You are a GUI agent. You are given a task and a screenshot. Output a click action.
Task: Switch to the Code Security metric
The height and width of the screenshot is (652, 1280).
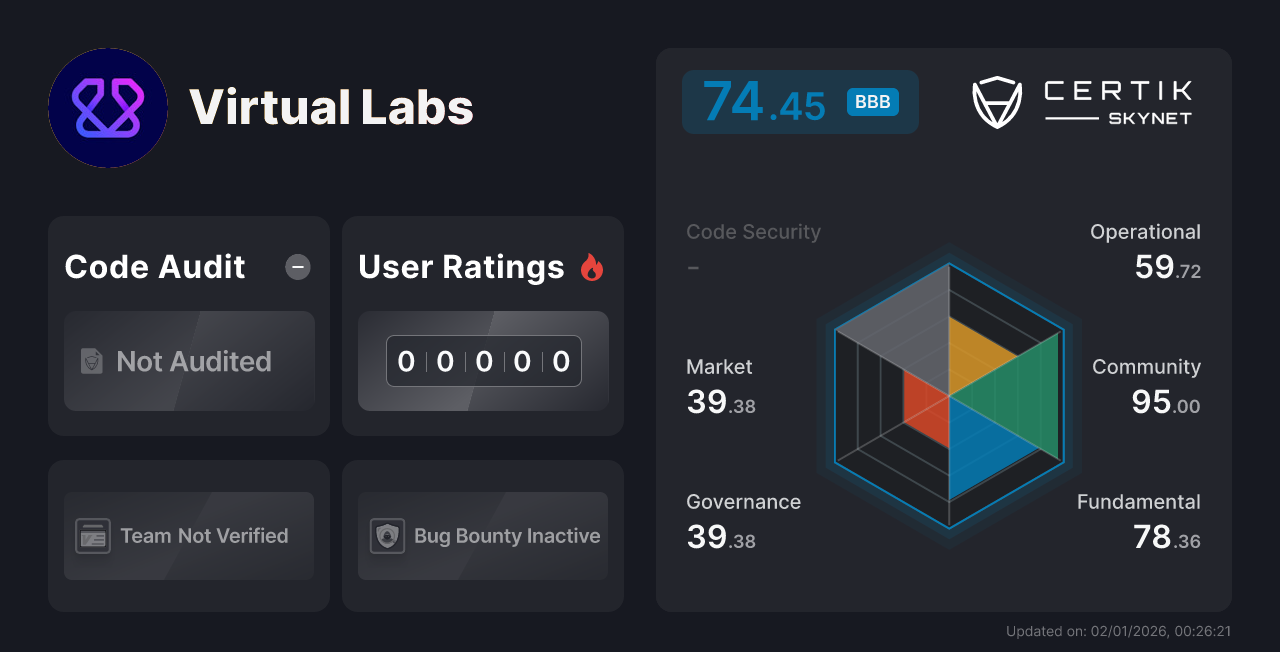pos(753,231)
